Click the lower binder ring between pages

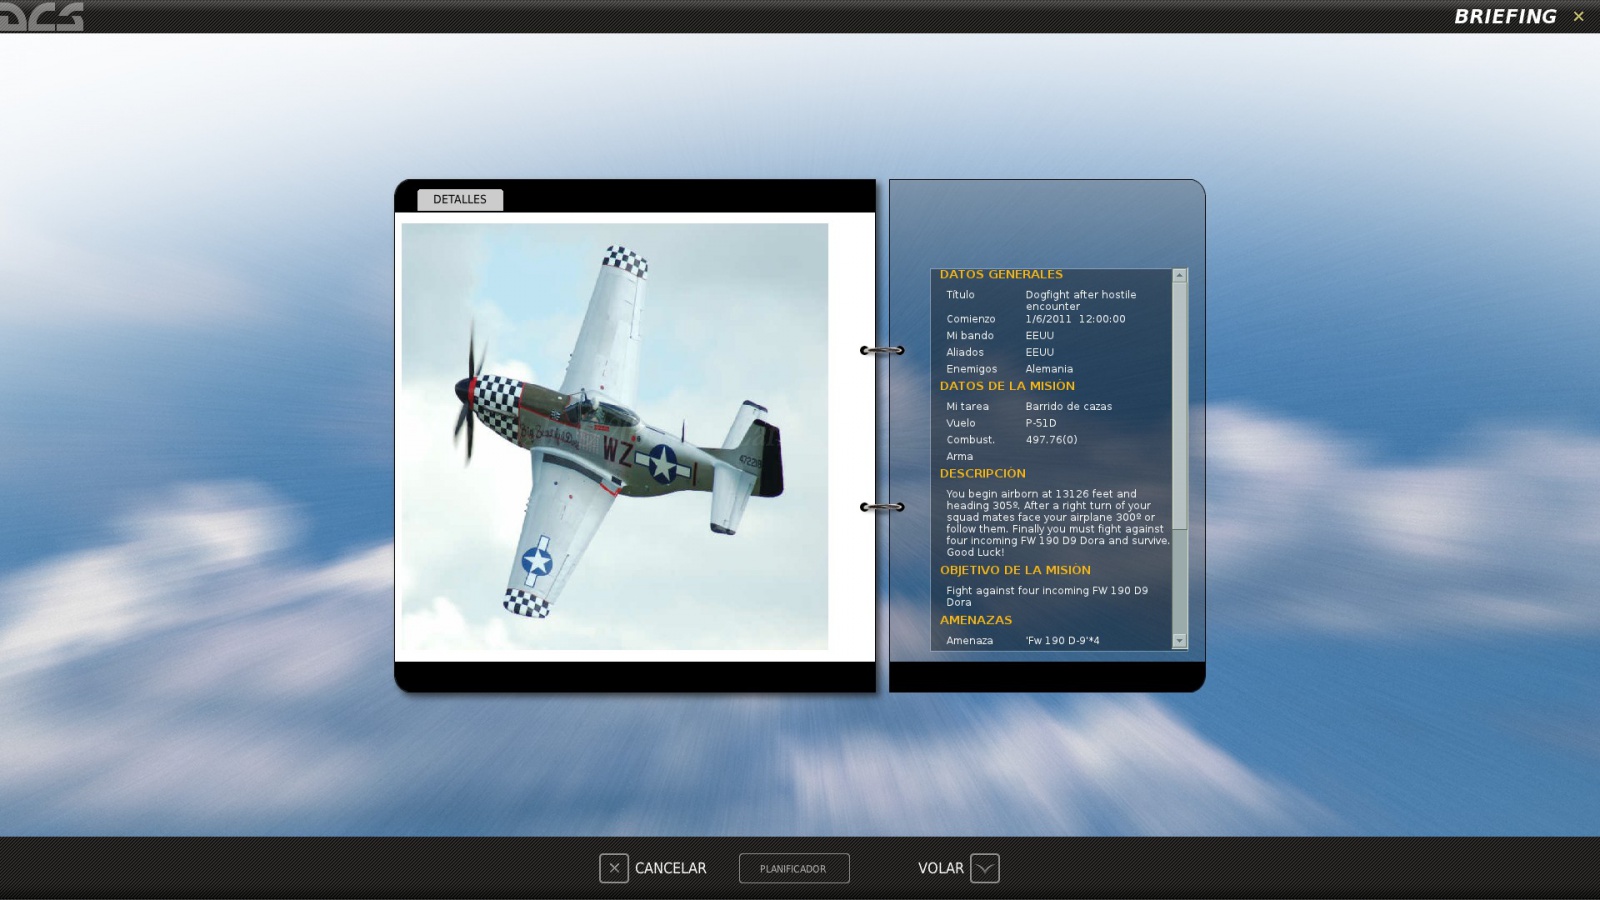[882, 507]
